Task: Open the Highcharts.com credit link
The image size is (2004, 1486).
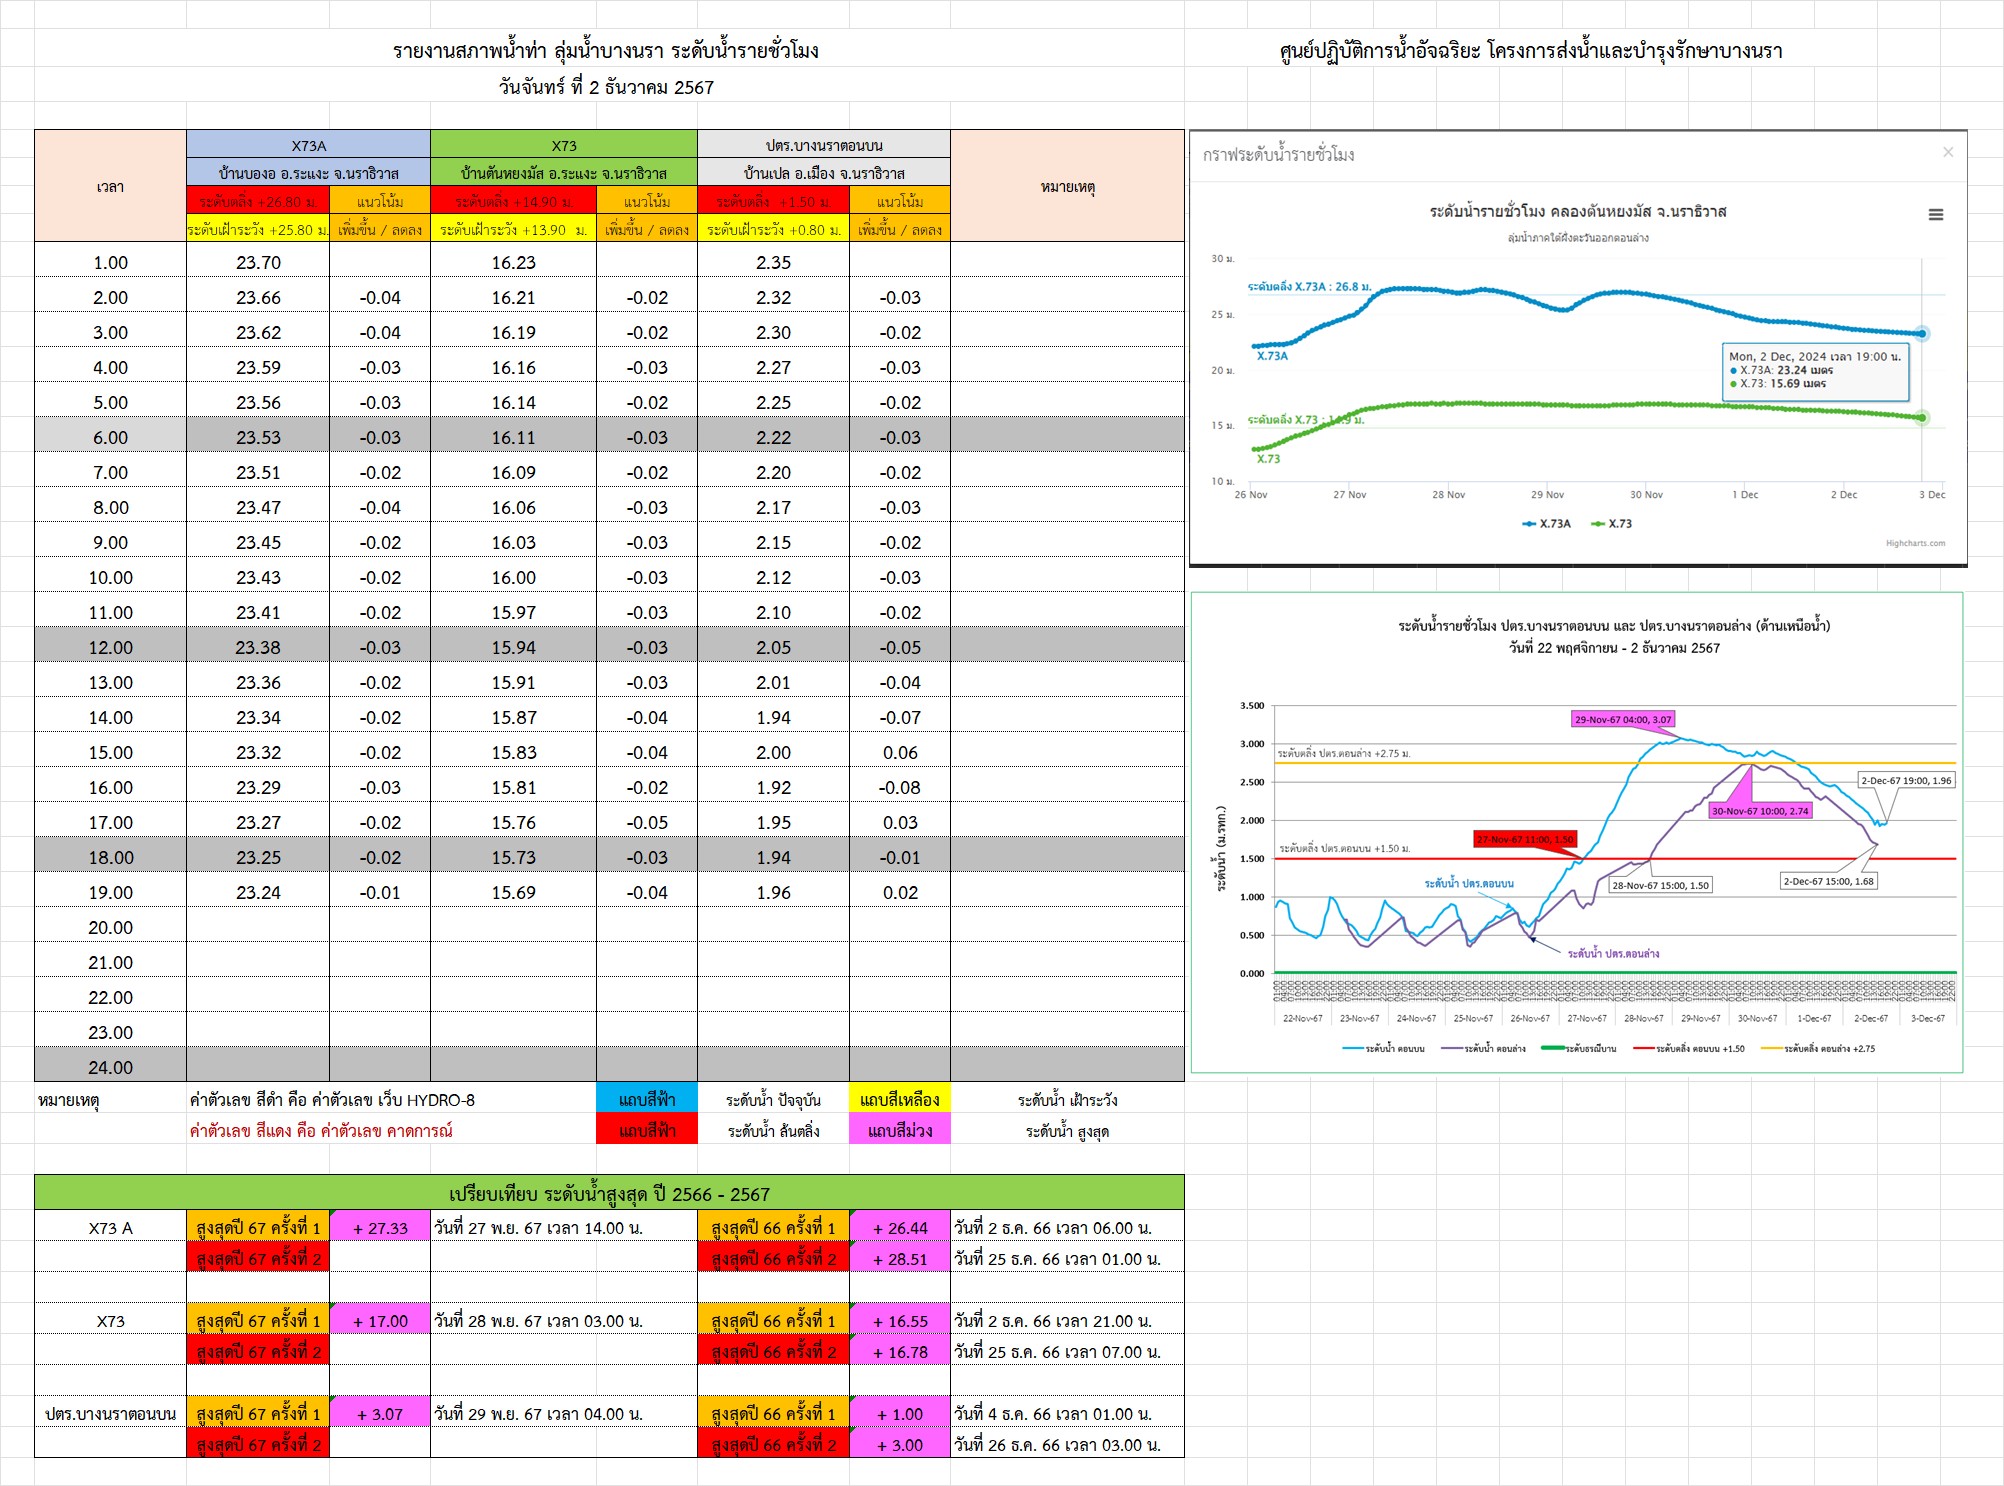Action: coord(1915,544)
